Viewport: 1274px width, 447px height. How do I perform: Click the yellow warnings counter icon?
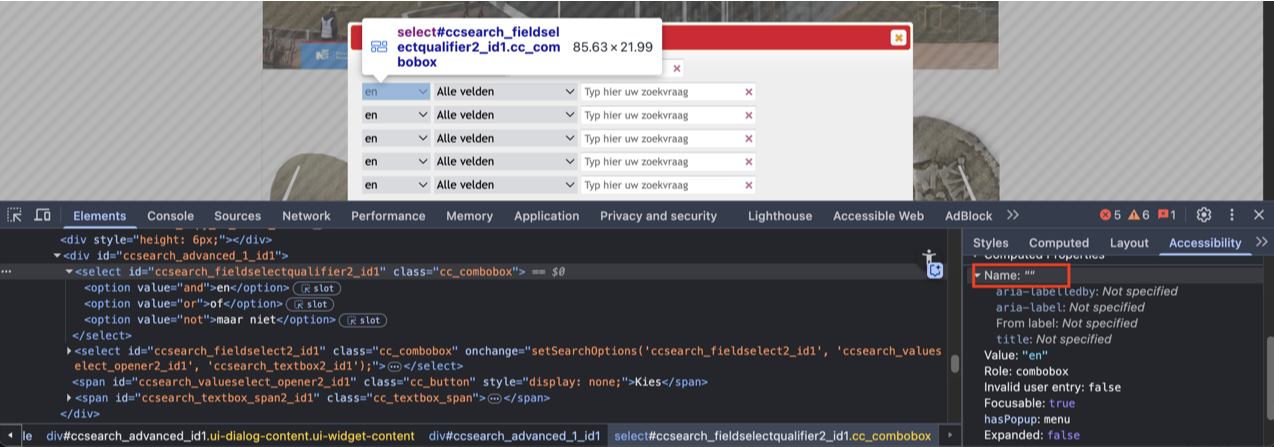click(x=1139, y=215)
